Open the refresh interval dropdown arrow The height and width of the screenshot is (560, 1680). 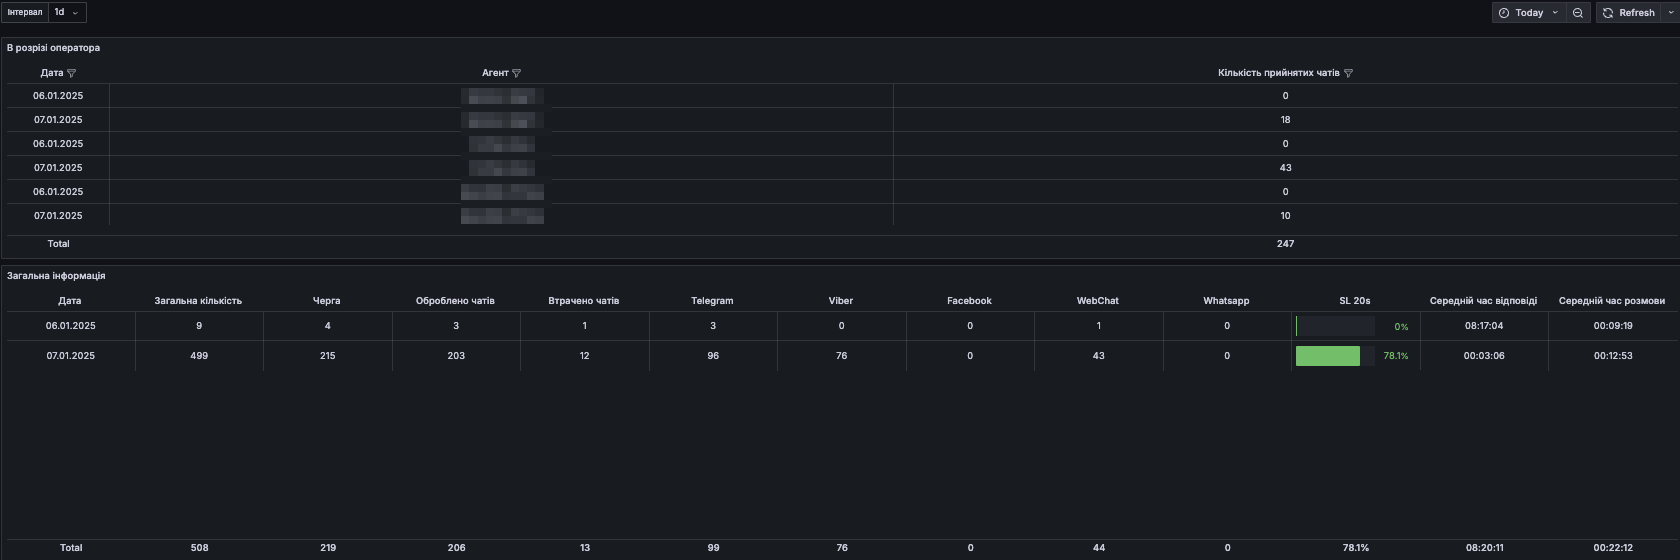pyautogui.click(x=1671, y=13)
